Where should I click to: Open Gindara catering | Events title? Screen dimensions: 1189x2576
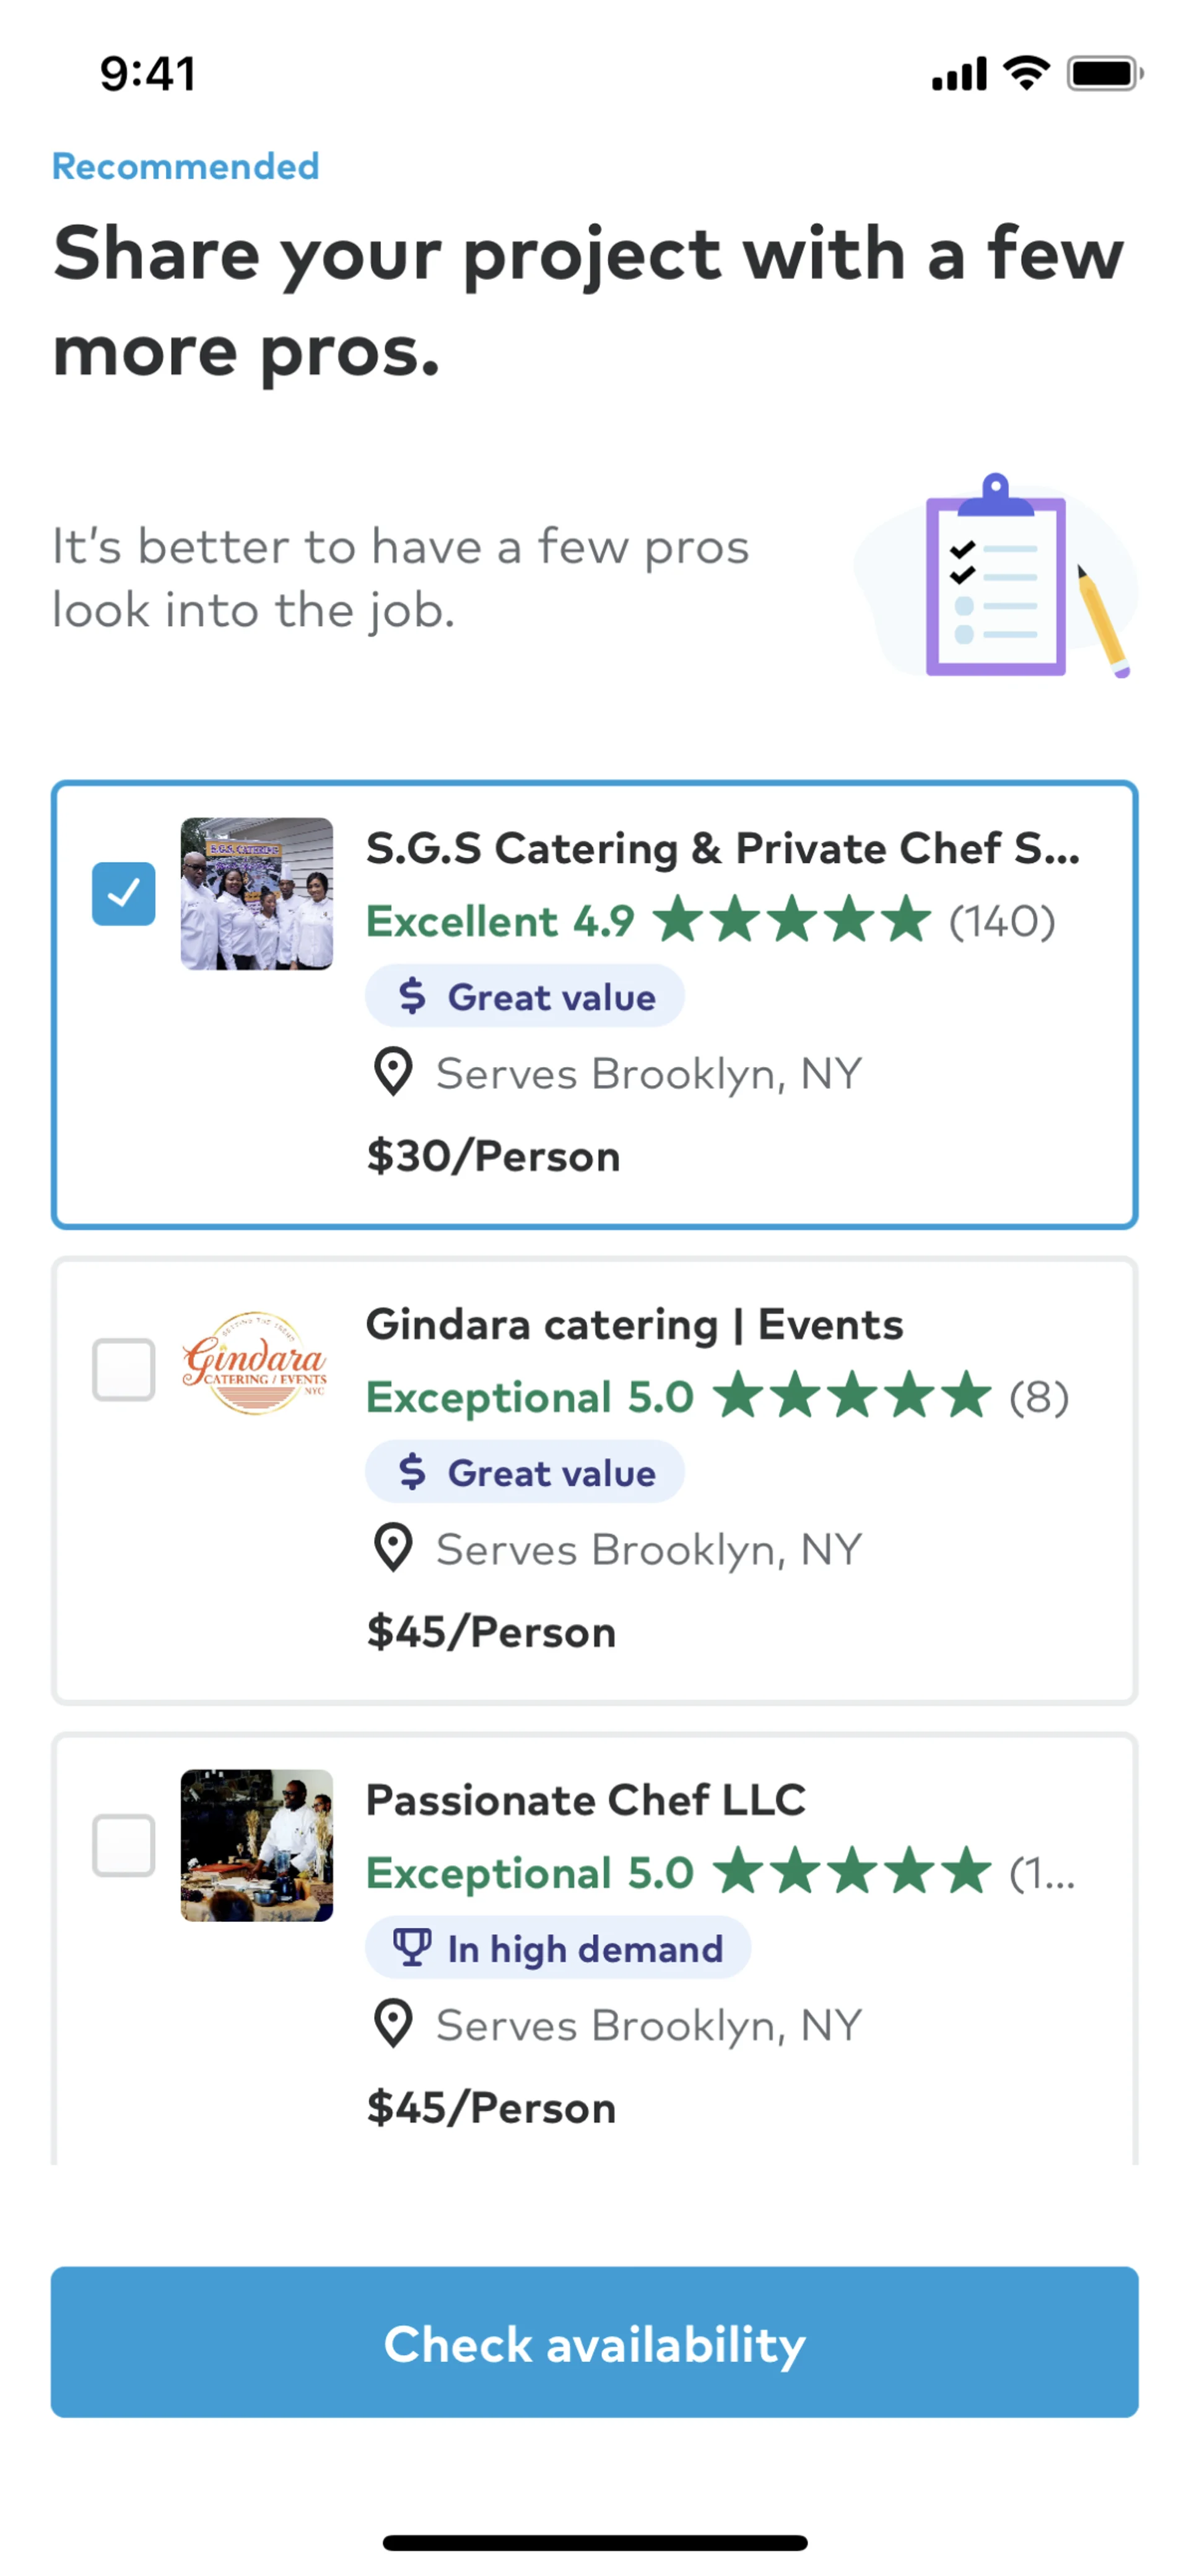click(634, 1324)
